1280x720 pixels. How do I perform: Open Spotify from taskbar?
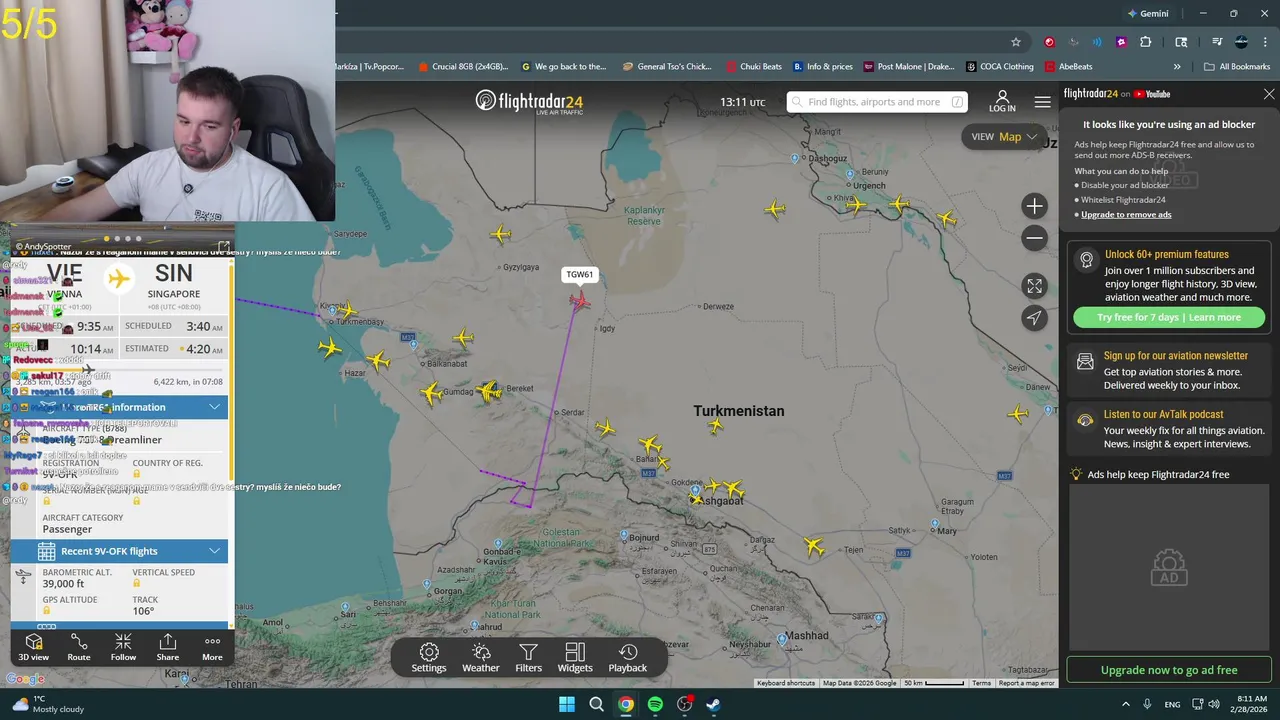coord(655,704)
